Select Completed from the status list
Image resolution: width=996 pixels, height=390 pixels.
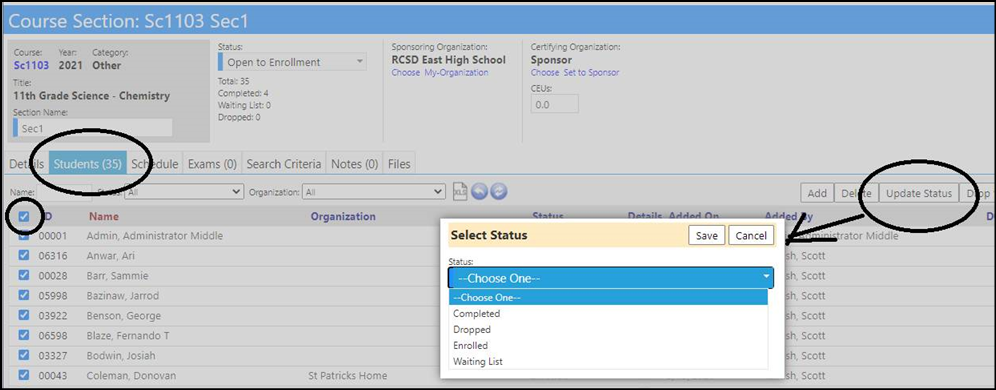tap(608, 314)
